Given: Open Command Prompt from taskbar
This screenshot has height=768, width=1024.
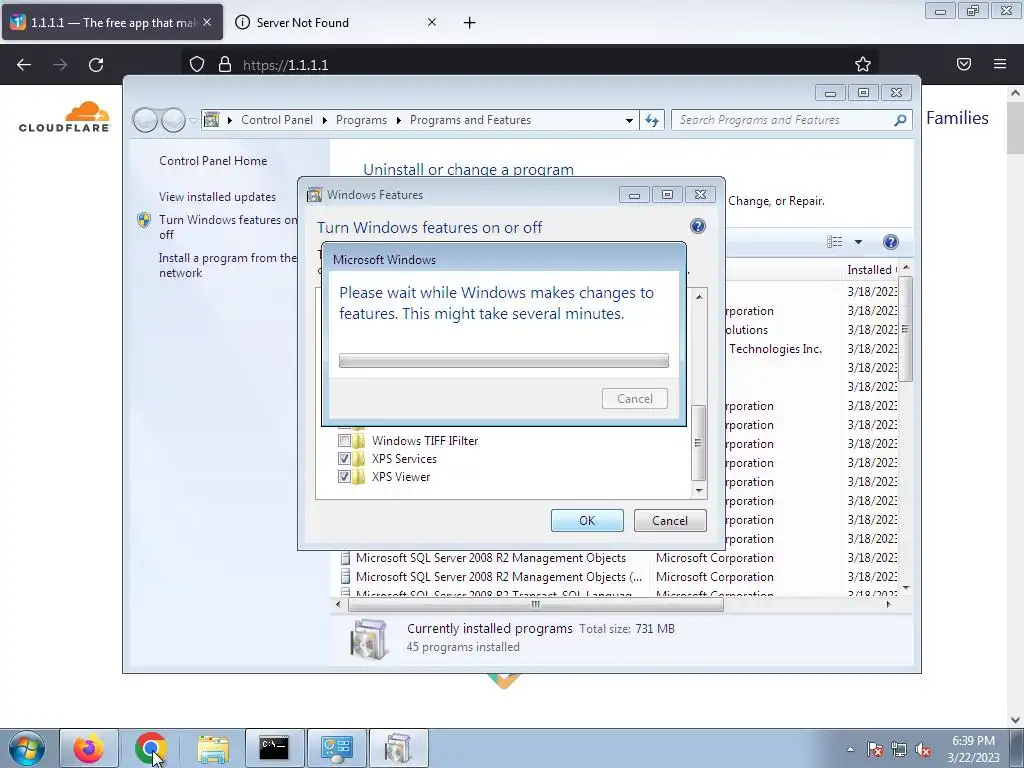Looking at the screenshot, I should [x=274, y=748].
